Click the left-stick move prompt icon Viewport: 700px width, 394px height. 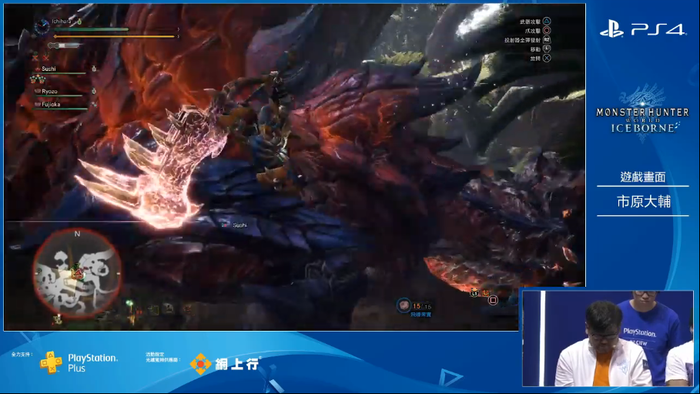[547, 49]
